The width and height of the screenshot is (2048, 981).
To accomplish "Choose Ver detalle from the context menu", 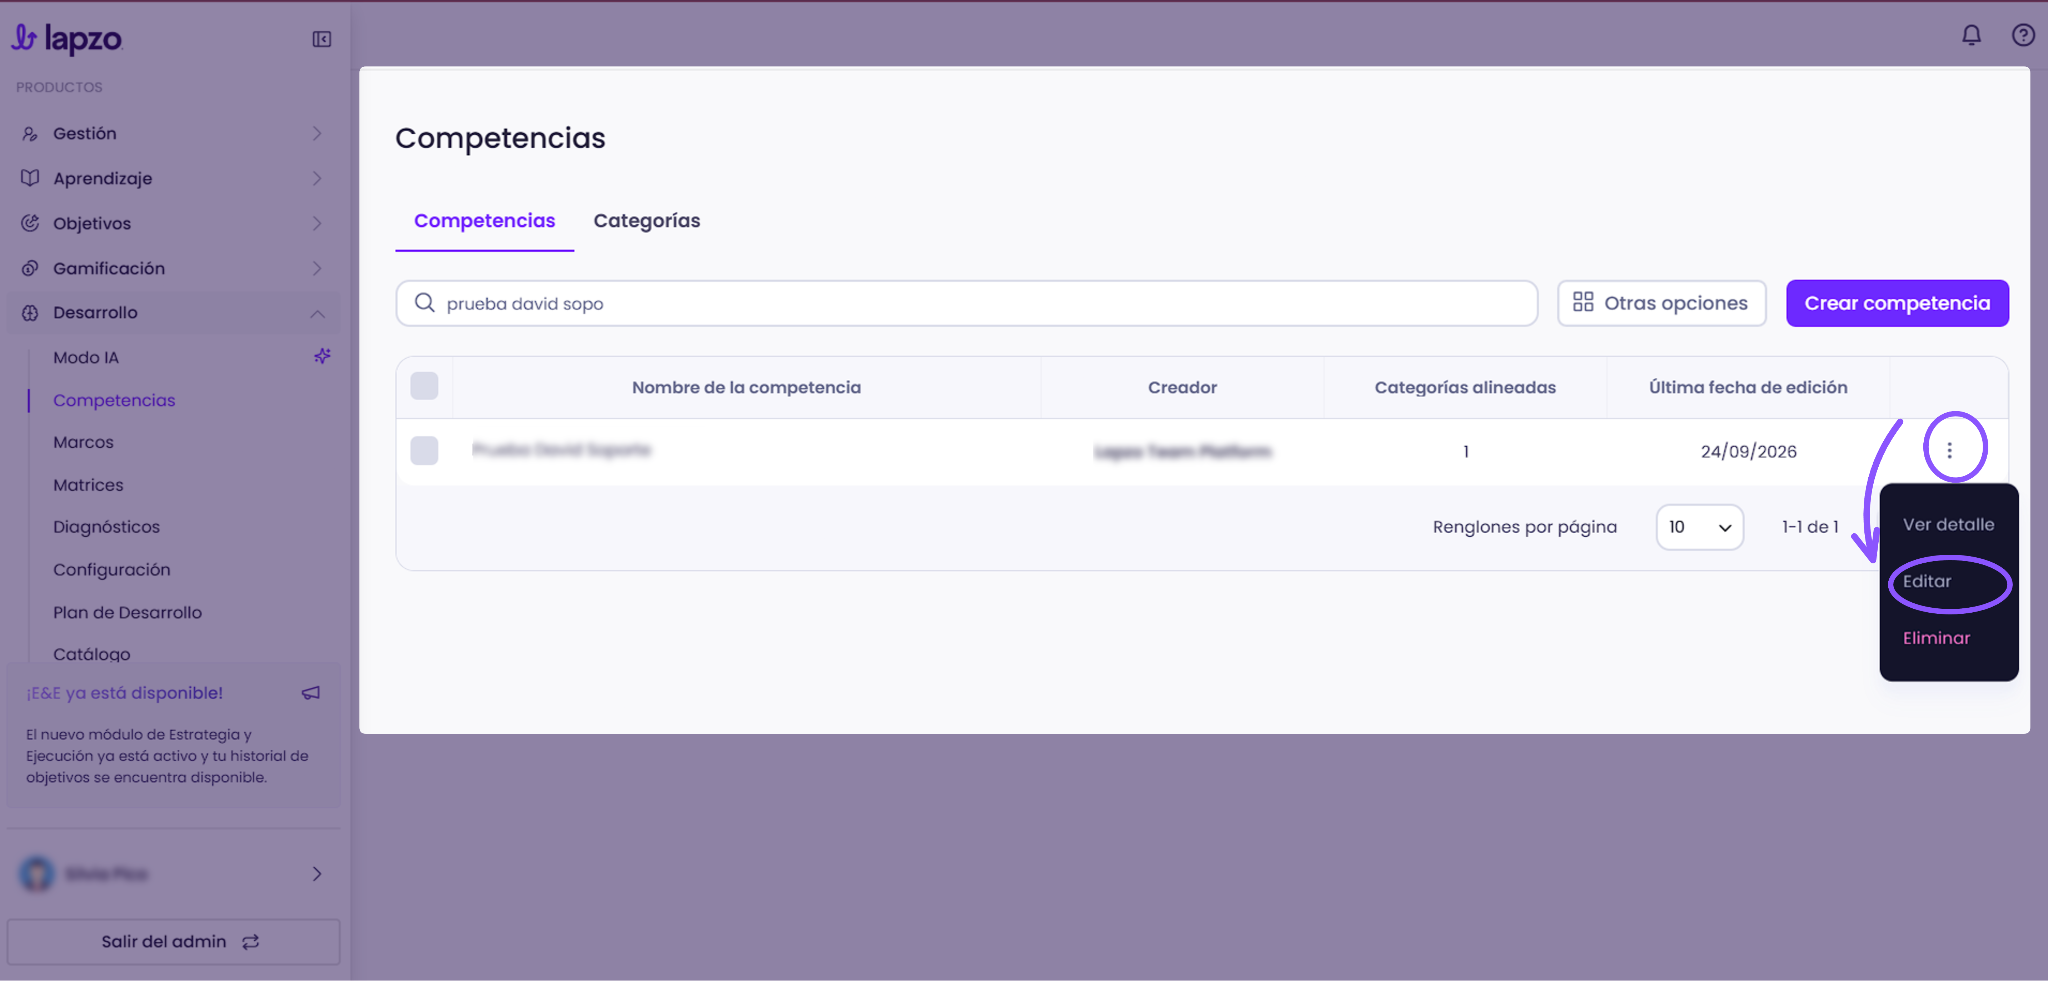I will pyautogui.click(x=1948, y=524).
